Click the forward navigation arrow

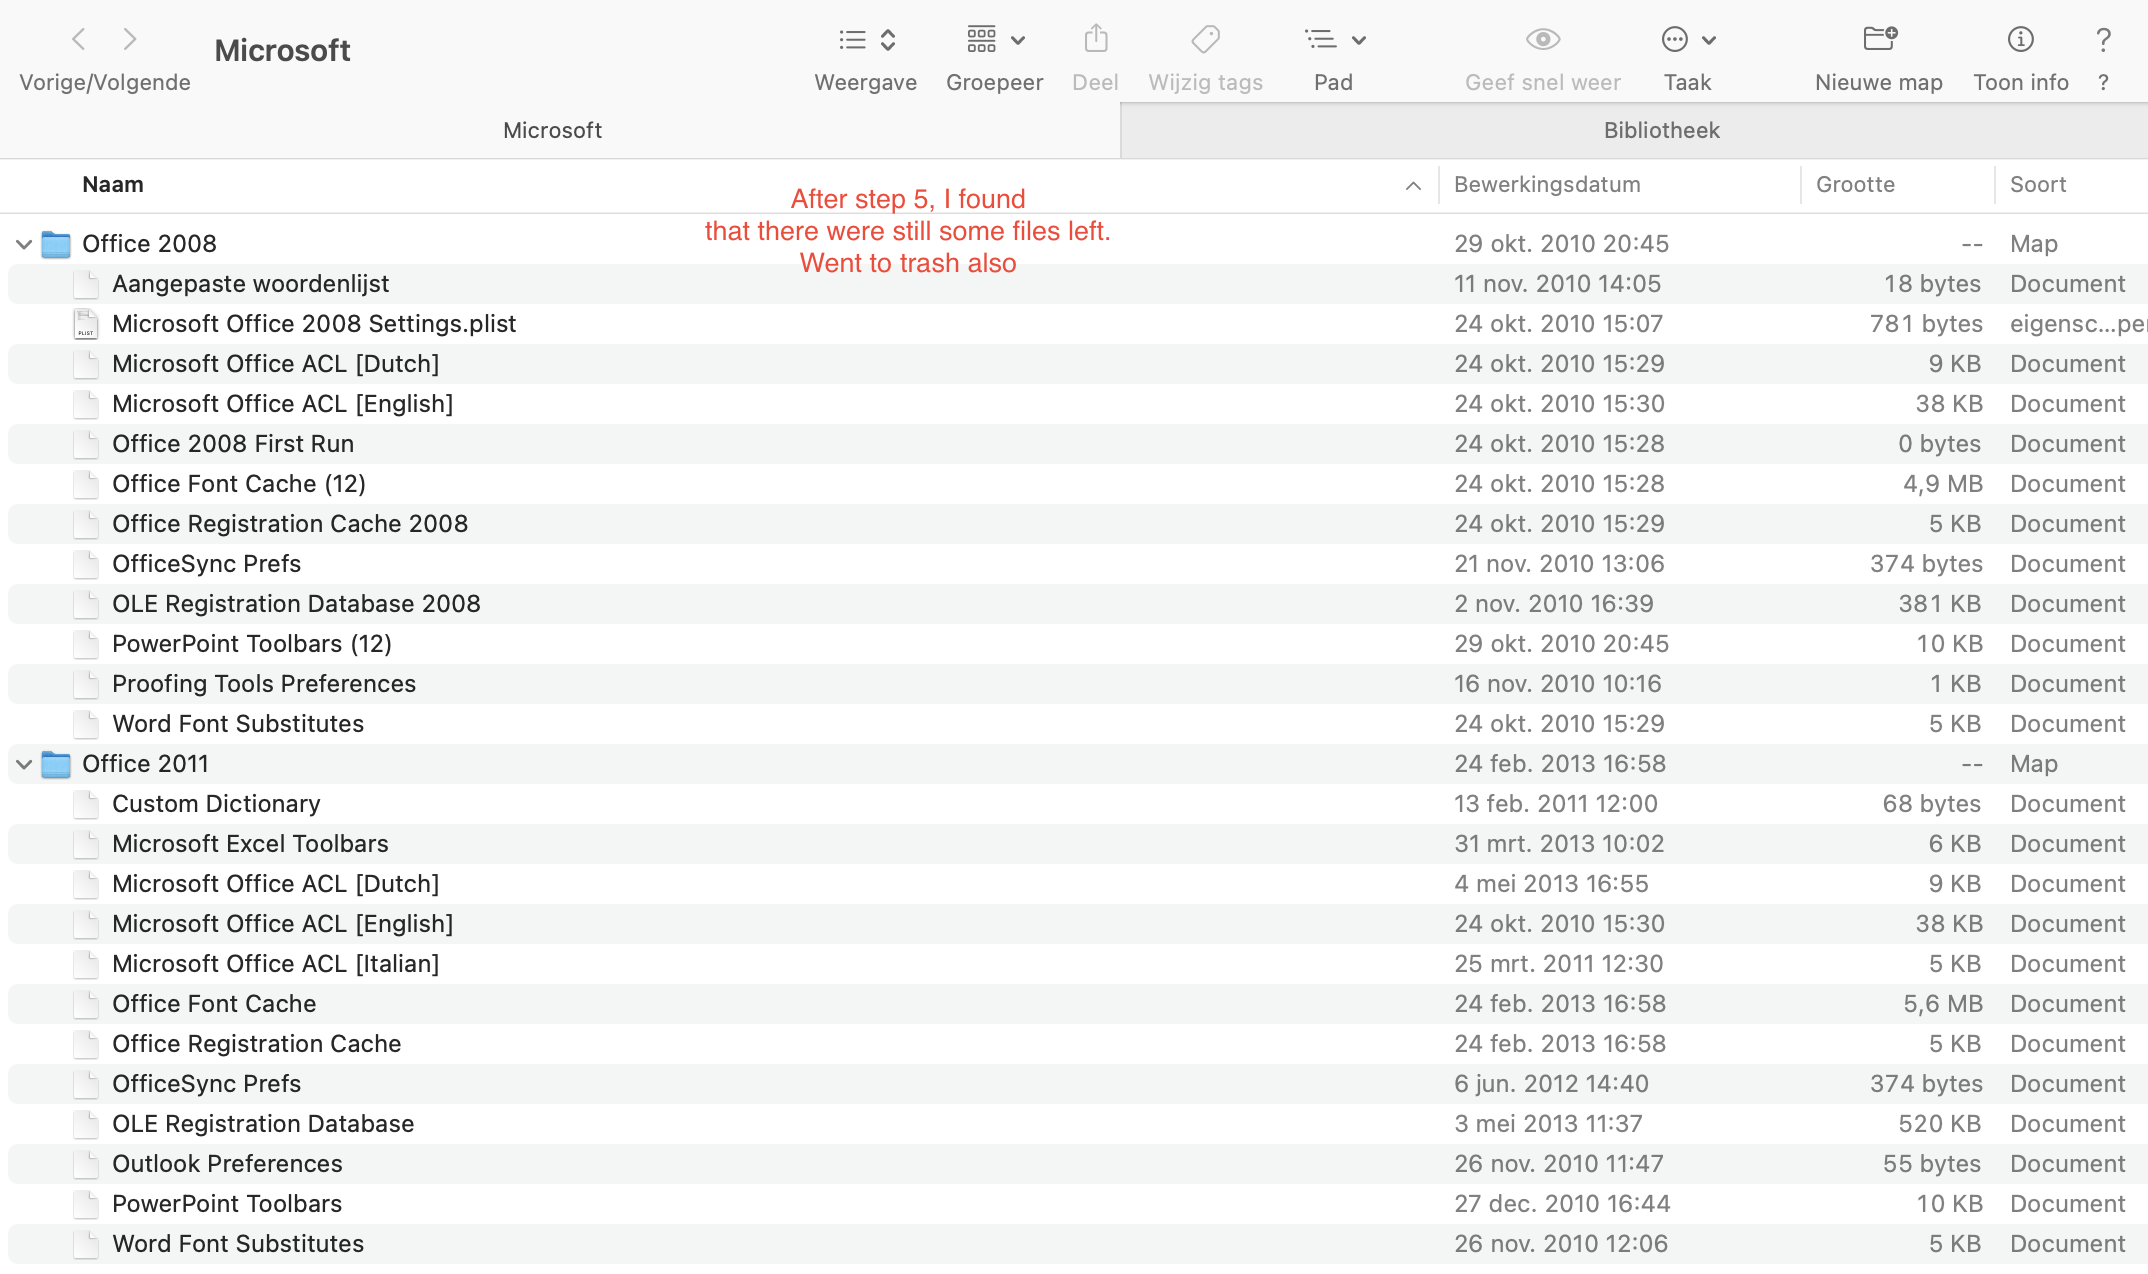tap(129, 39)
